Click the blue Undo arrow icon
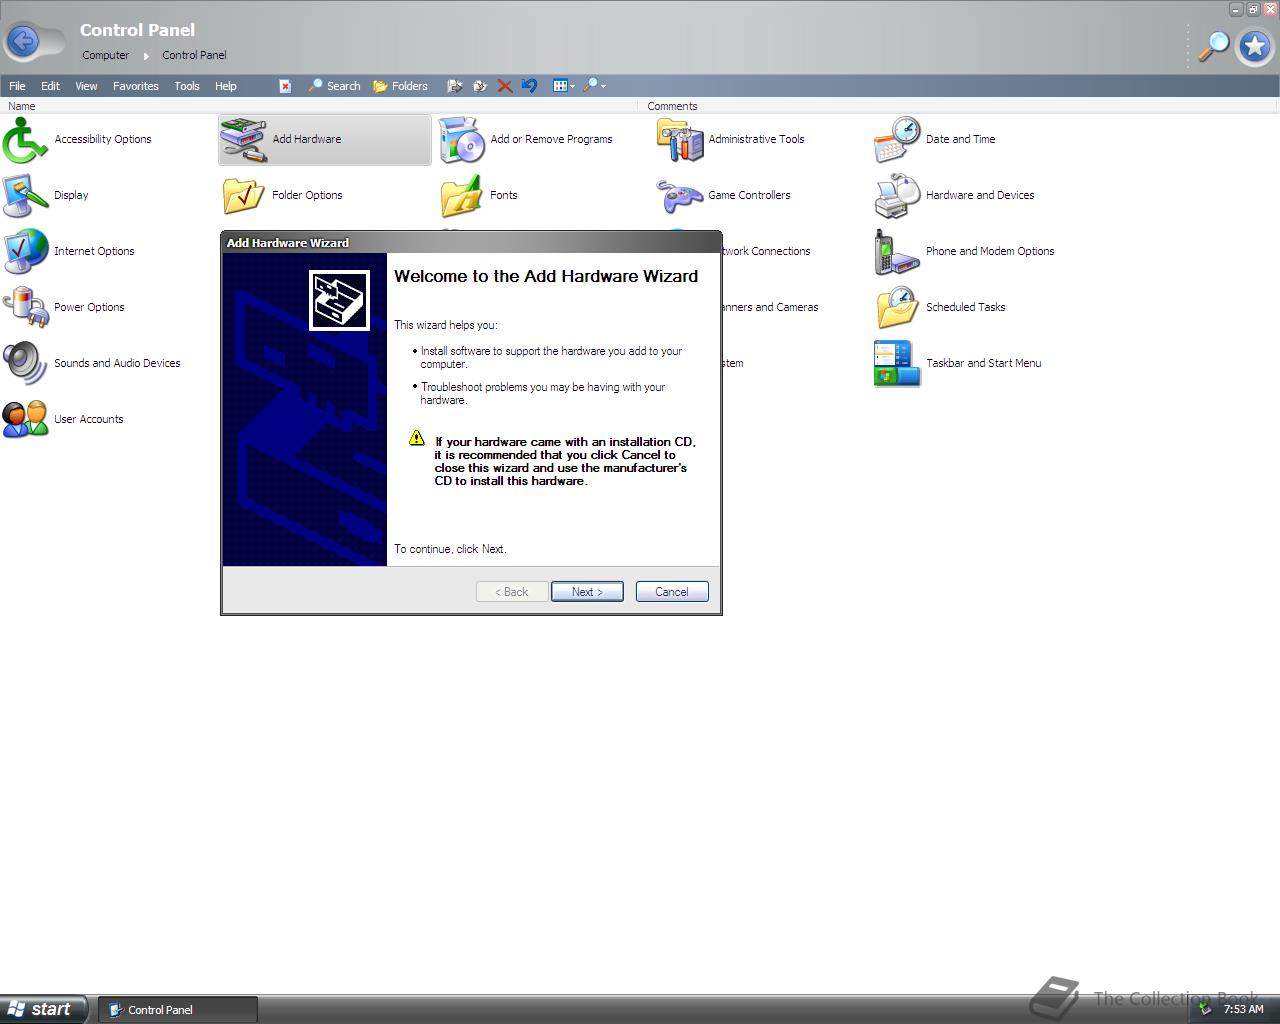Viewport: 1280px width, 1024px height. pyautogui.click(x=530, y=86)
